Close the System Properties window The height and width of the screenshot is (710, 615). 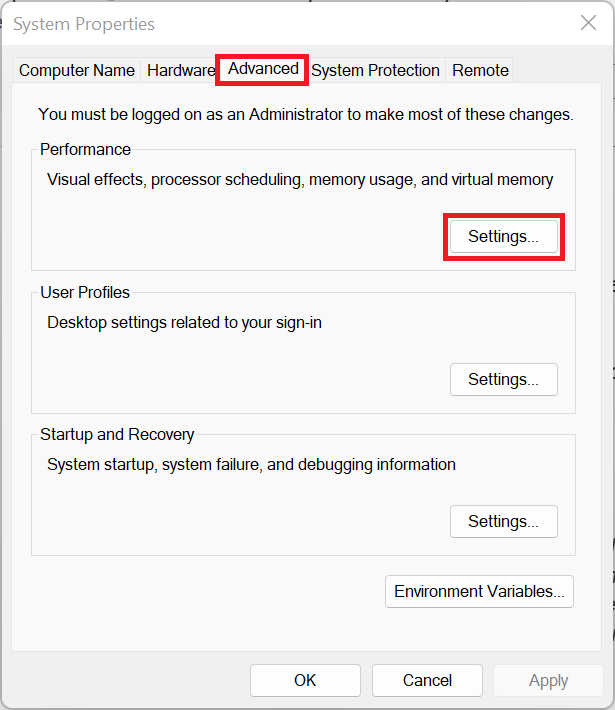(588, 23)
